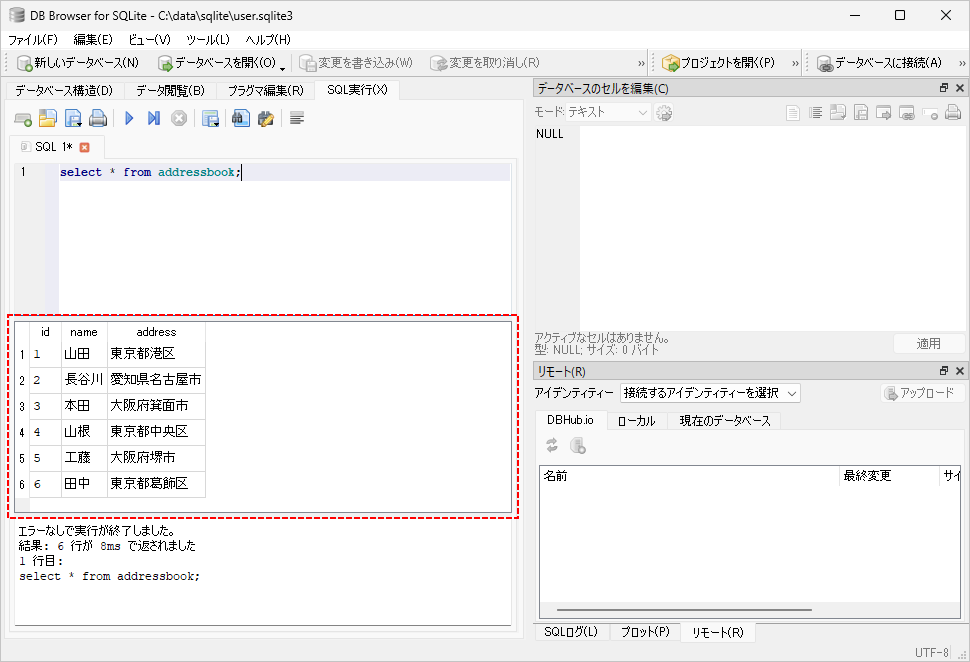Open an SQL file from disk
The image size is (970, 662).
pyautogui.click(x=48, y=118)
